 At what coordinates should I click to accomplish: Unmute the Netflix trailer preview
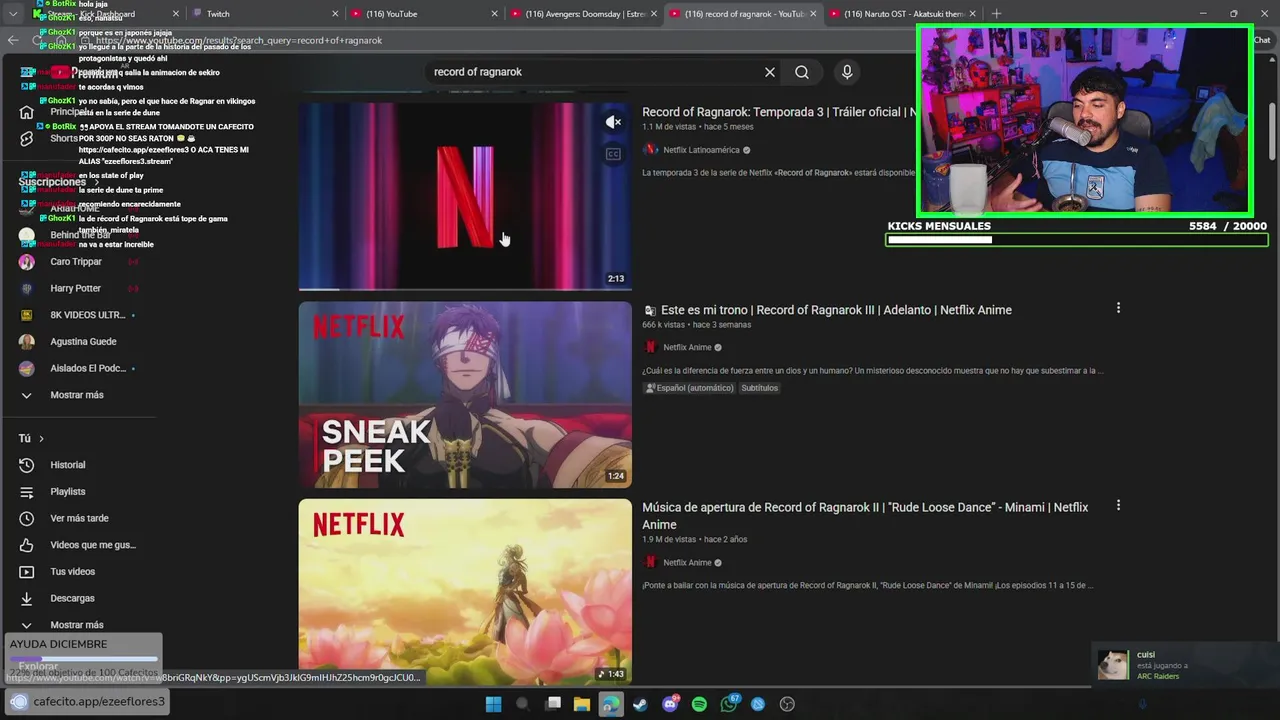[x=614, y=122]
